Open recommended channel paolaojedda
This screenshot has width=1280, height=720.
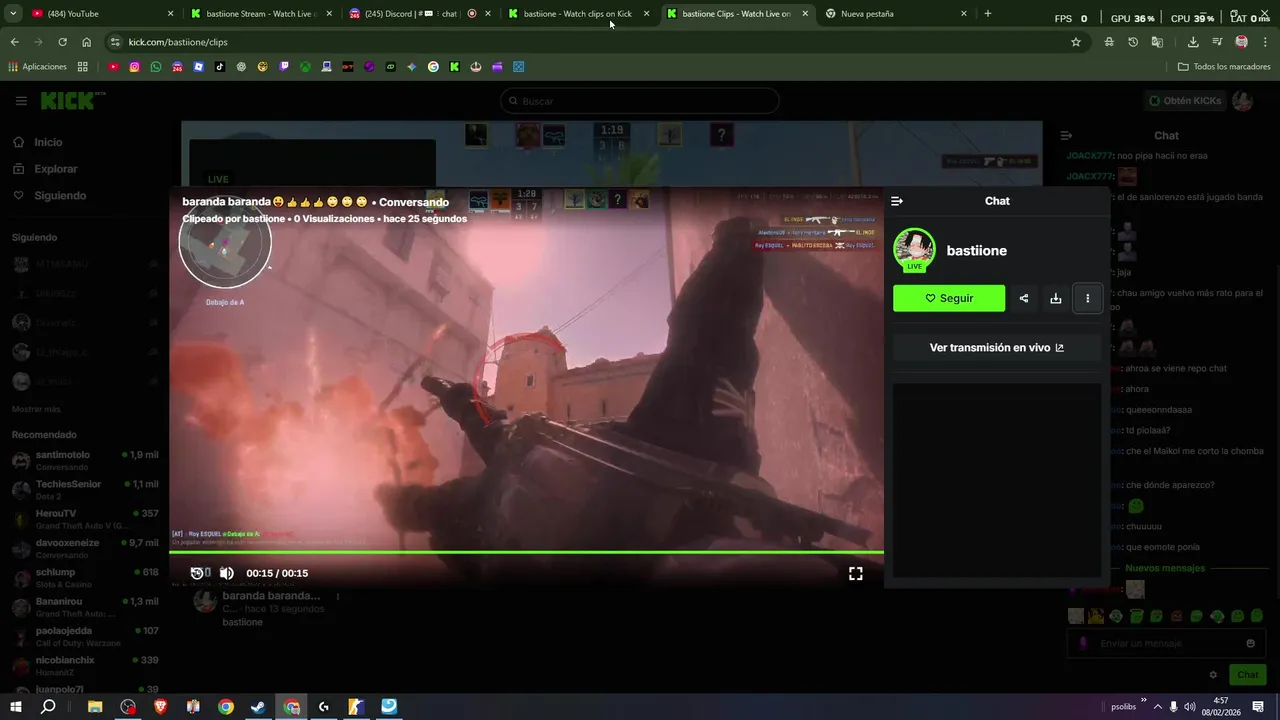click(x=85, y=636)
